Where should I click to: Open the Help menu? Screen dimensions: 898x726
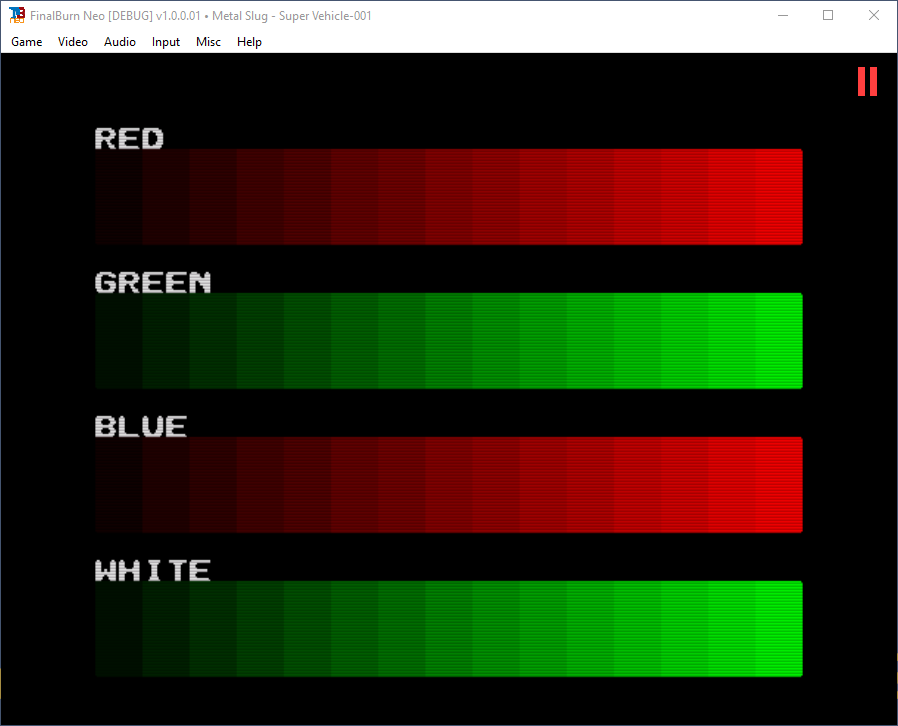coord(249,42)
